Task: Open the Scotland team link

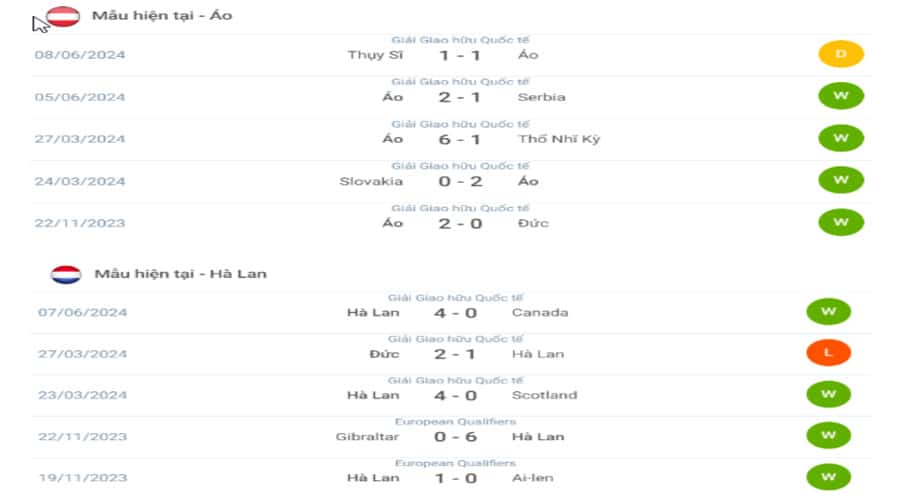Action: [544, 395]
